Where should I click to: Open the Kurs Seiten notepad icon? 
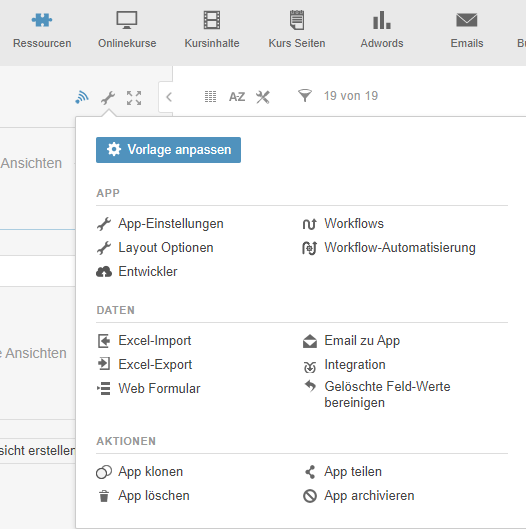click(x=297, y=20)
